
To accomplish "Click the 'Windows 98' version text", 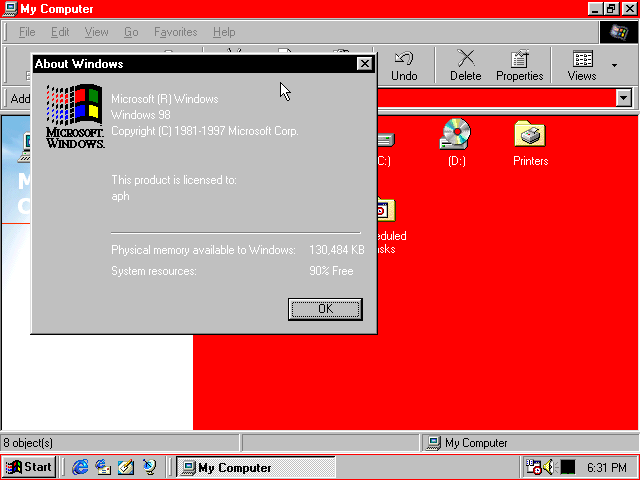I will click(x=140, y=115).
